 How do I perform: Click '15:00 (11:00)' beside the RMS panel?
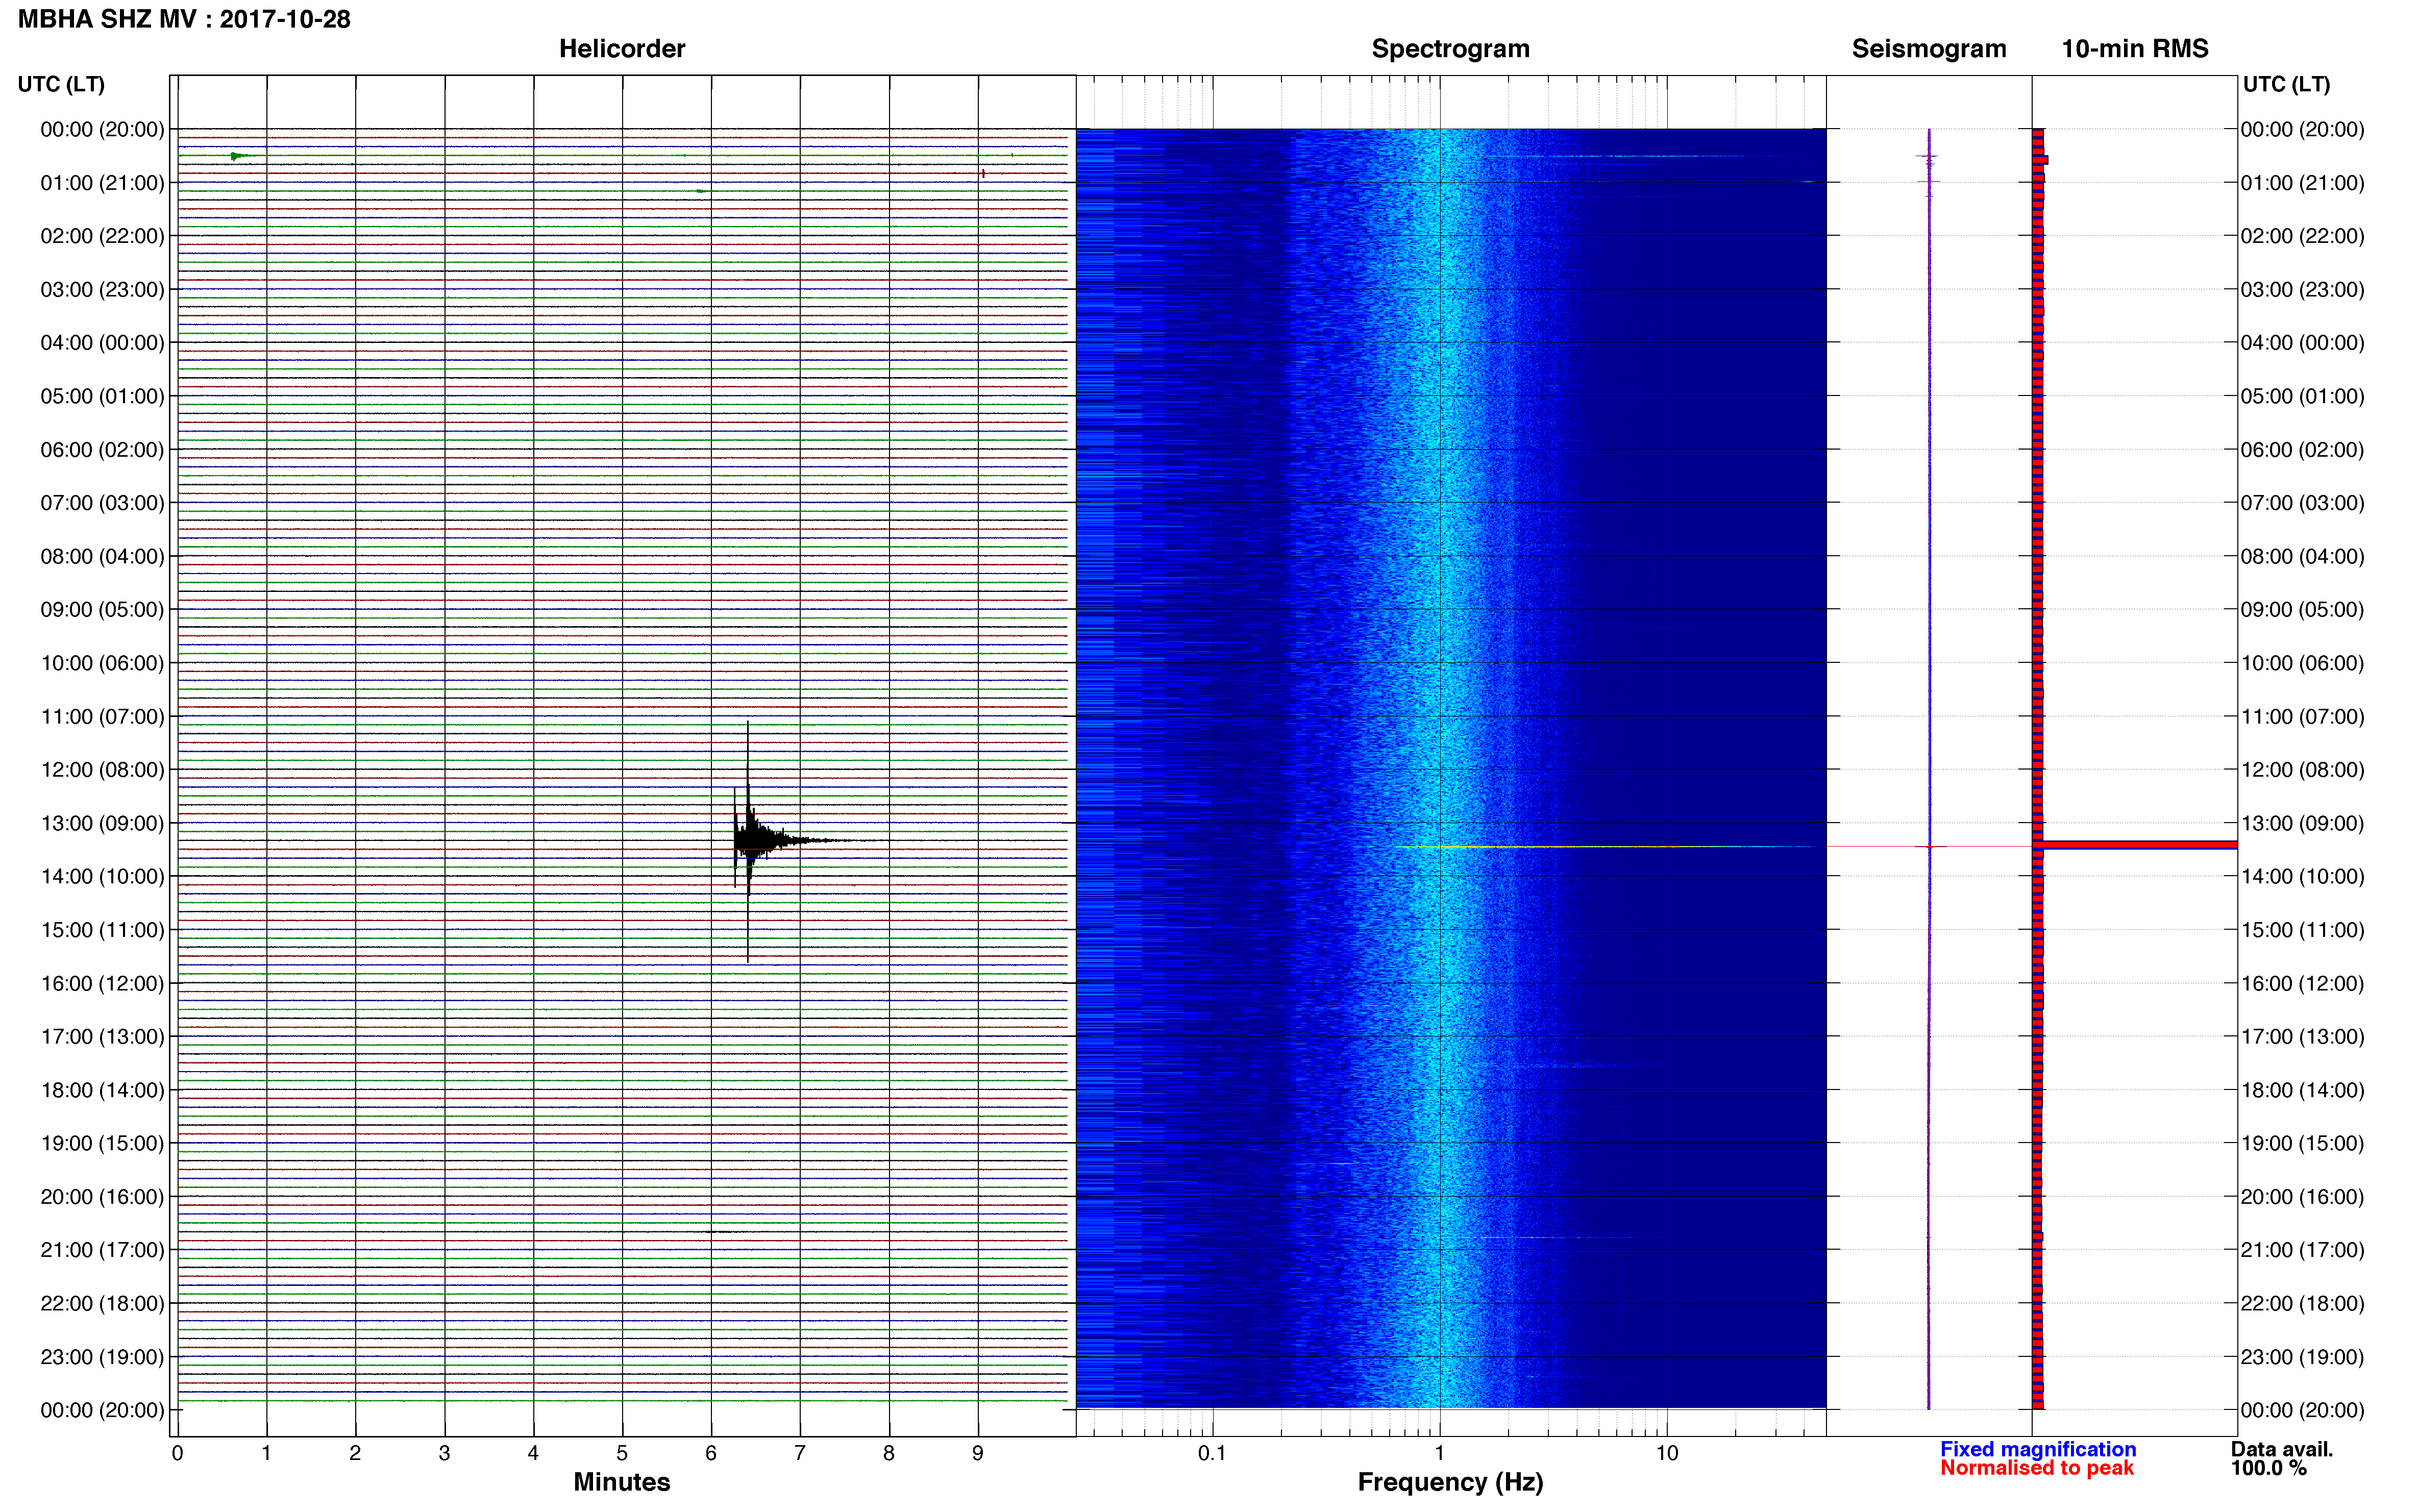click(x=2302, y=930)
